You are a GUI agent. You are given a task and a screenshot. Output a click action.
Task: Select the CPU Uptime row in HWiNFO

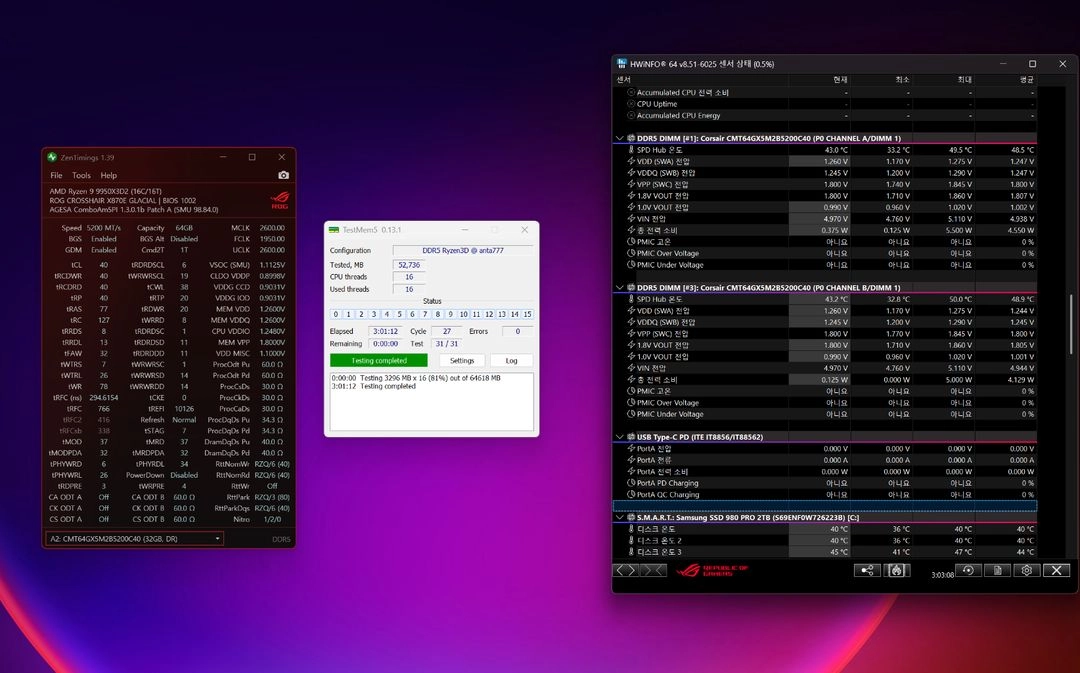coord(825,104)
